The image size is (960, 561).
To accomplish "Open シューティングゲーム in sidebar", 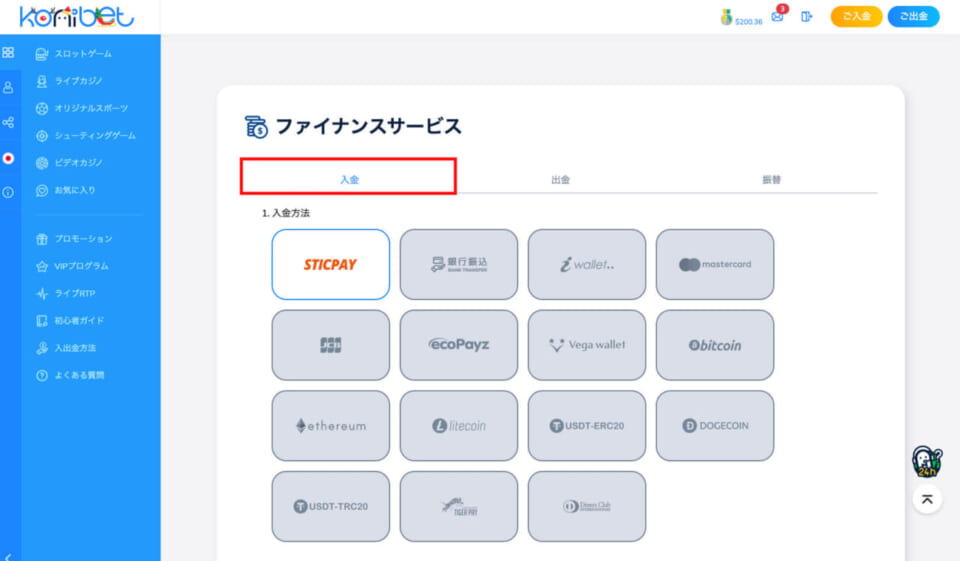I will coord(86,135).
